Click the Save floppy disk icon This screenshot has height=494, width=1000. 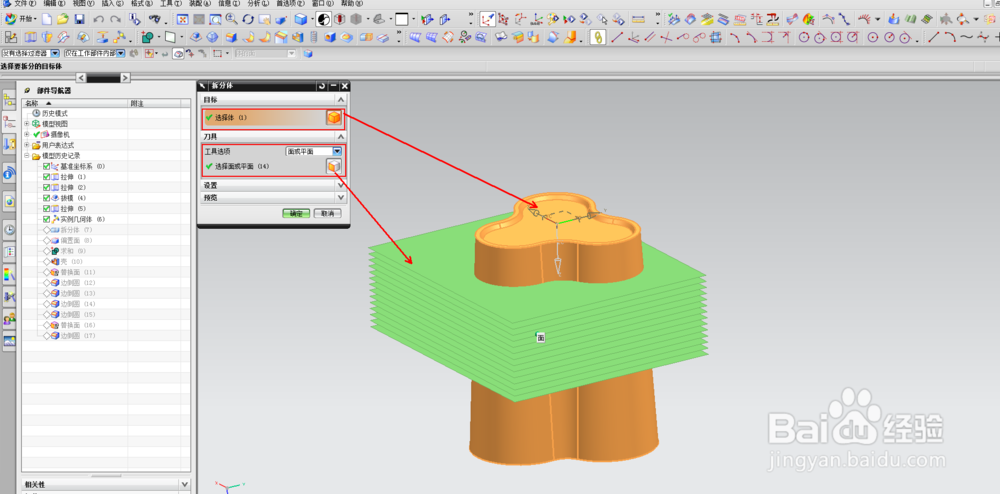click(x=80, y=19)
